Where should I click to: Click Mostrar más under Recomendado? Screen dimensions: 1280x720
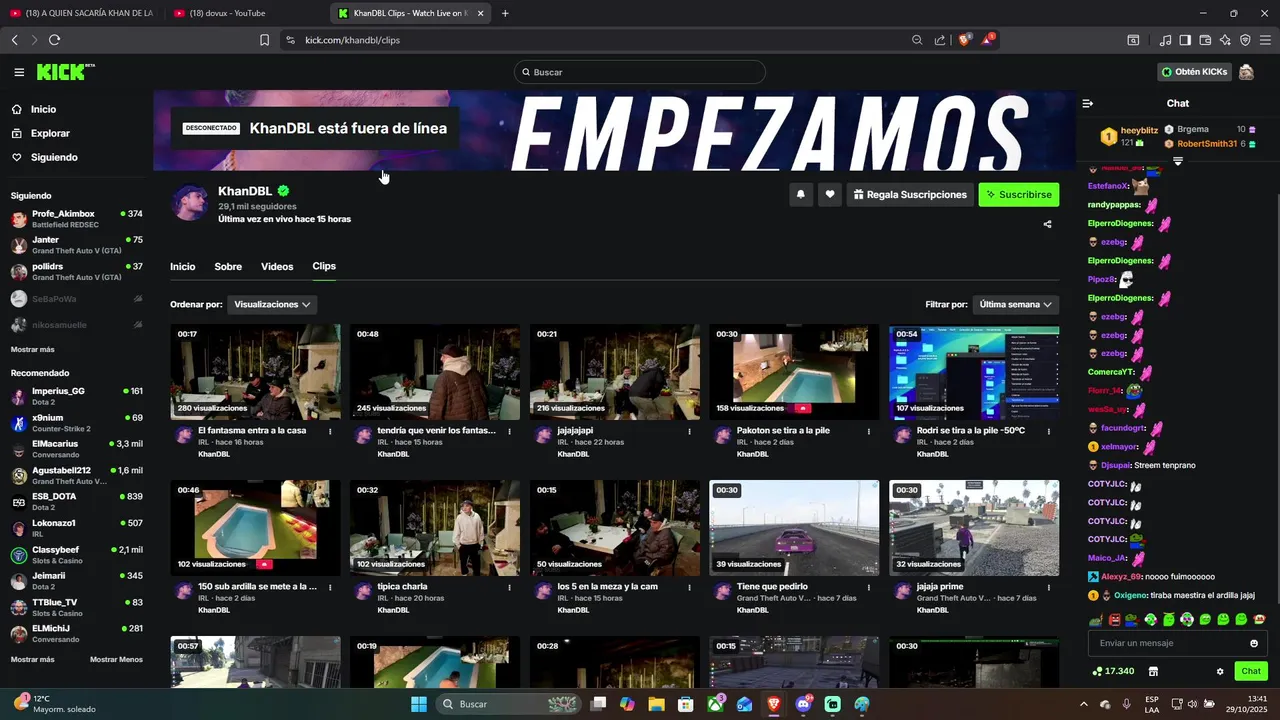[33, 660]
